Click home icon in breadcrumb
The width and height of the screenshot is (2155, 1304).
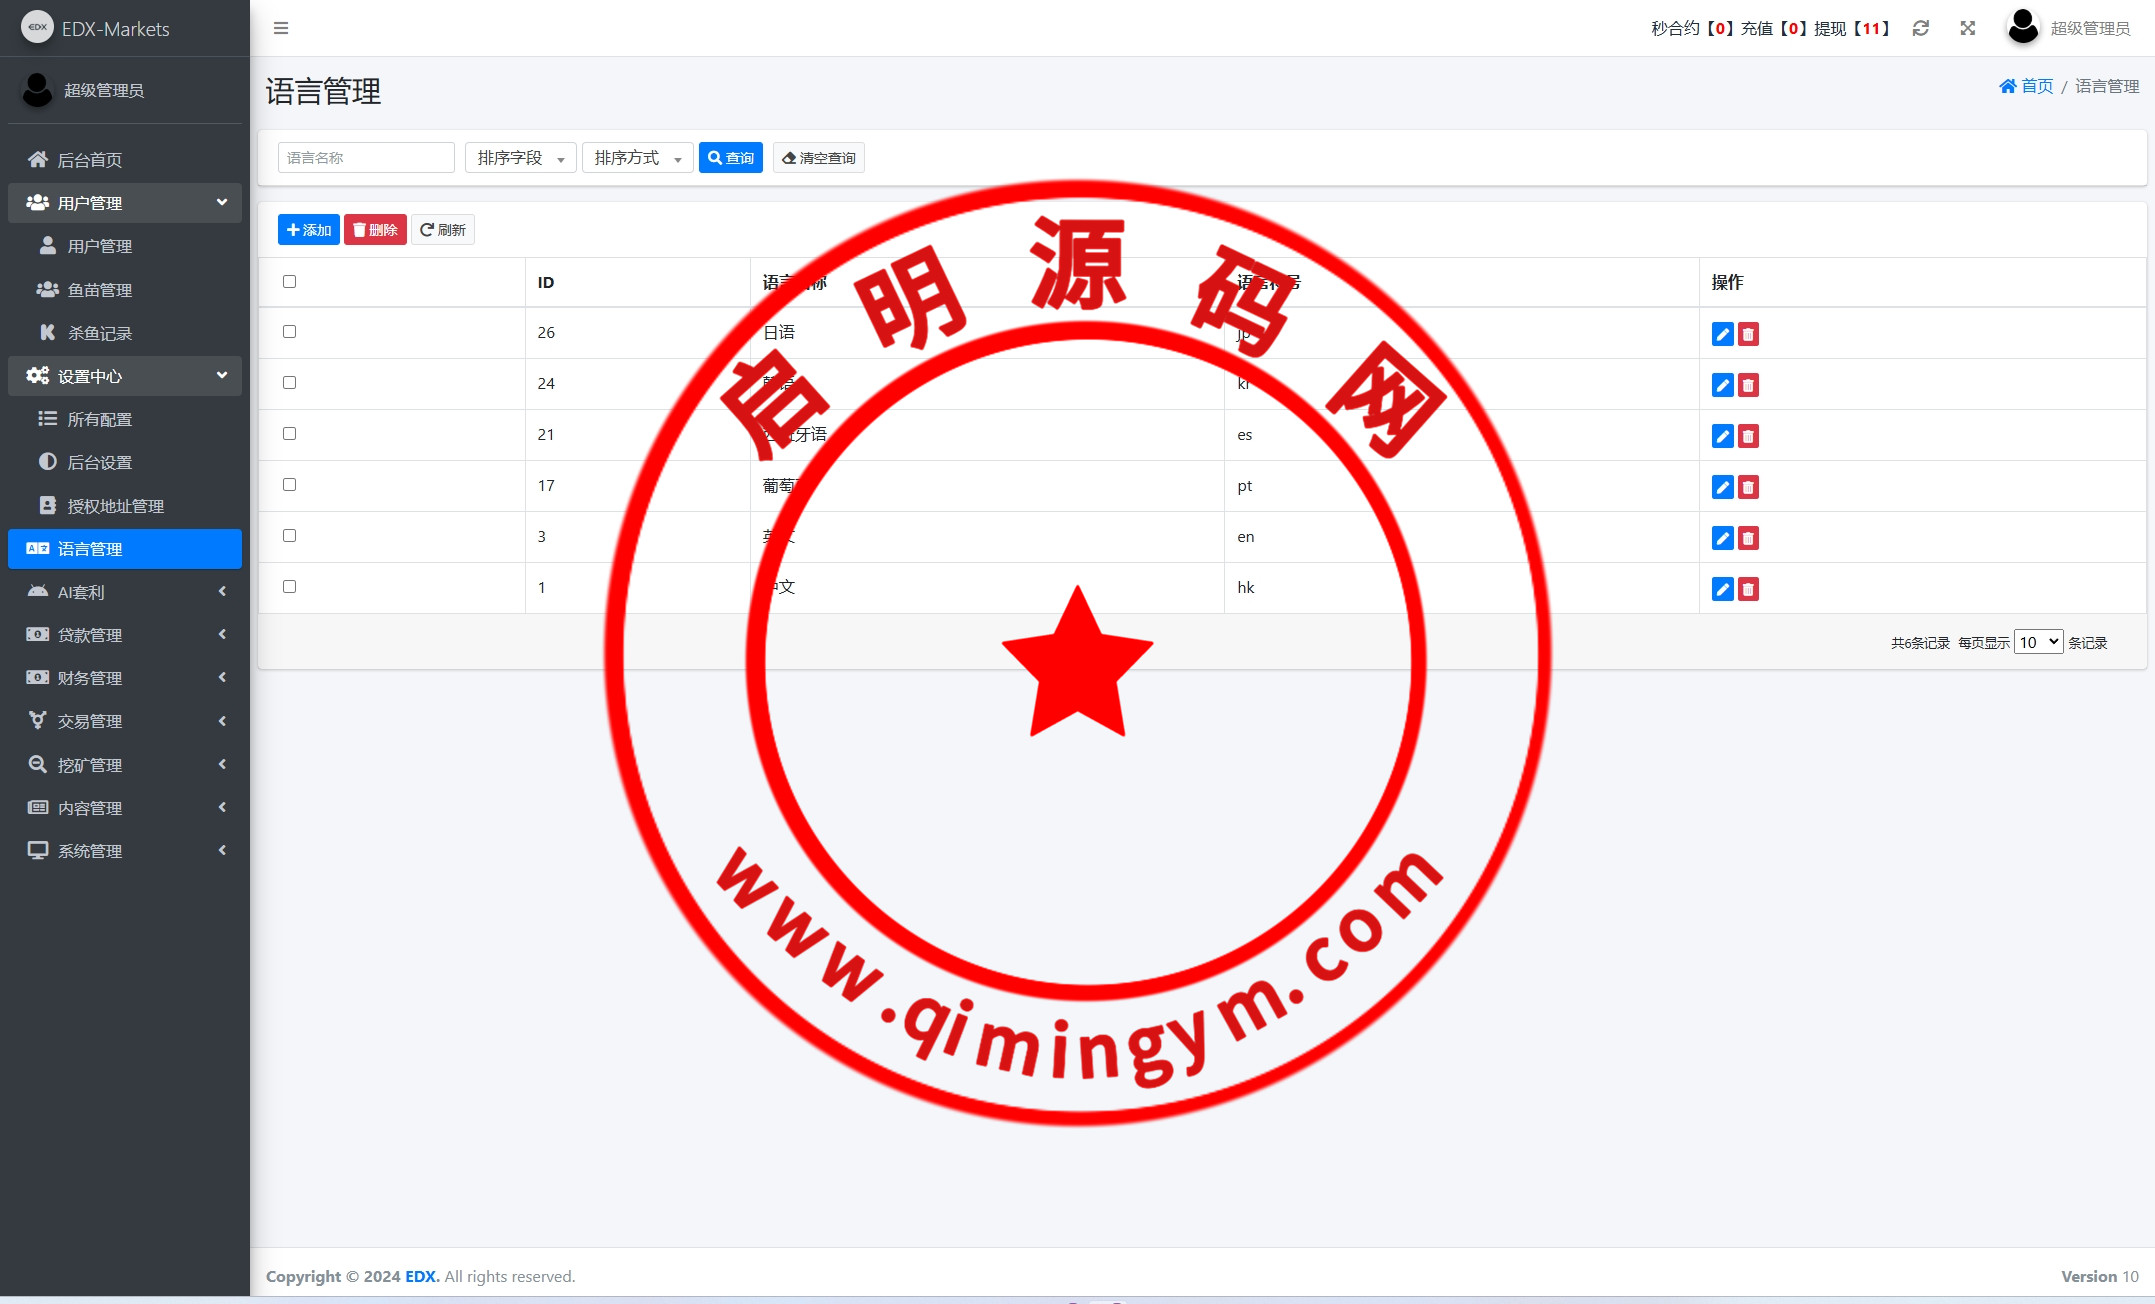coord(2007,86)
